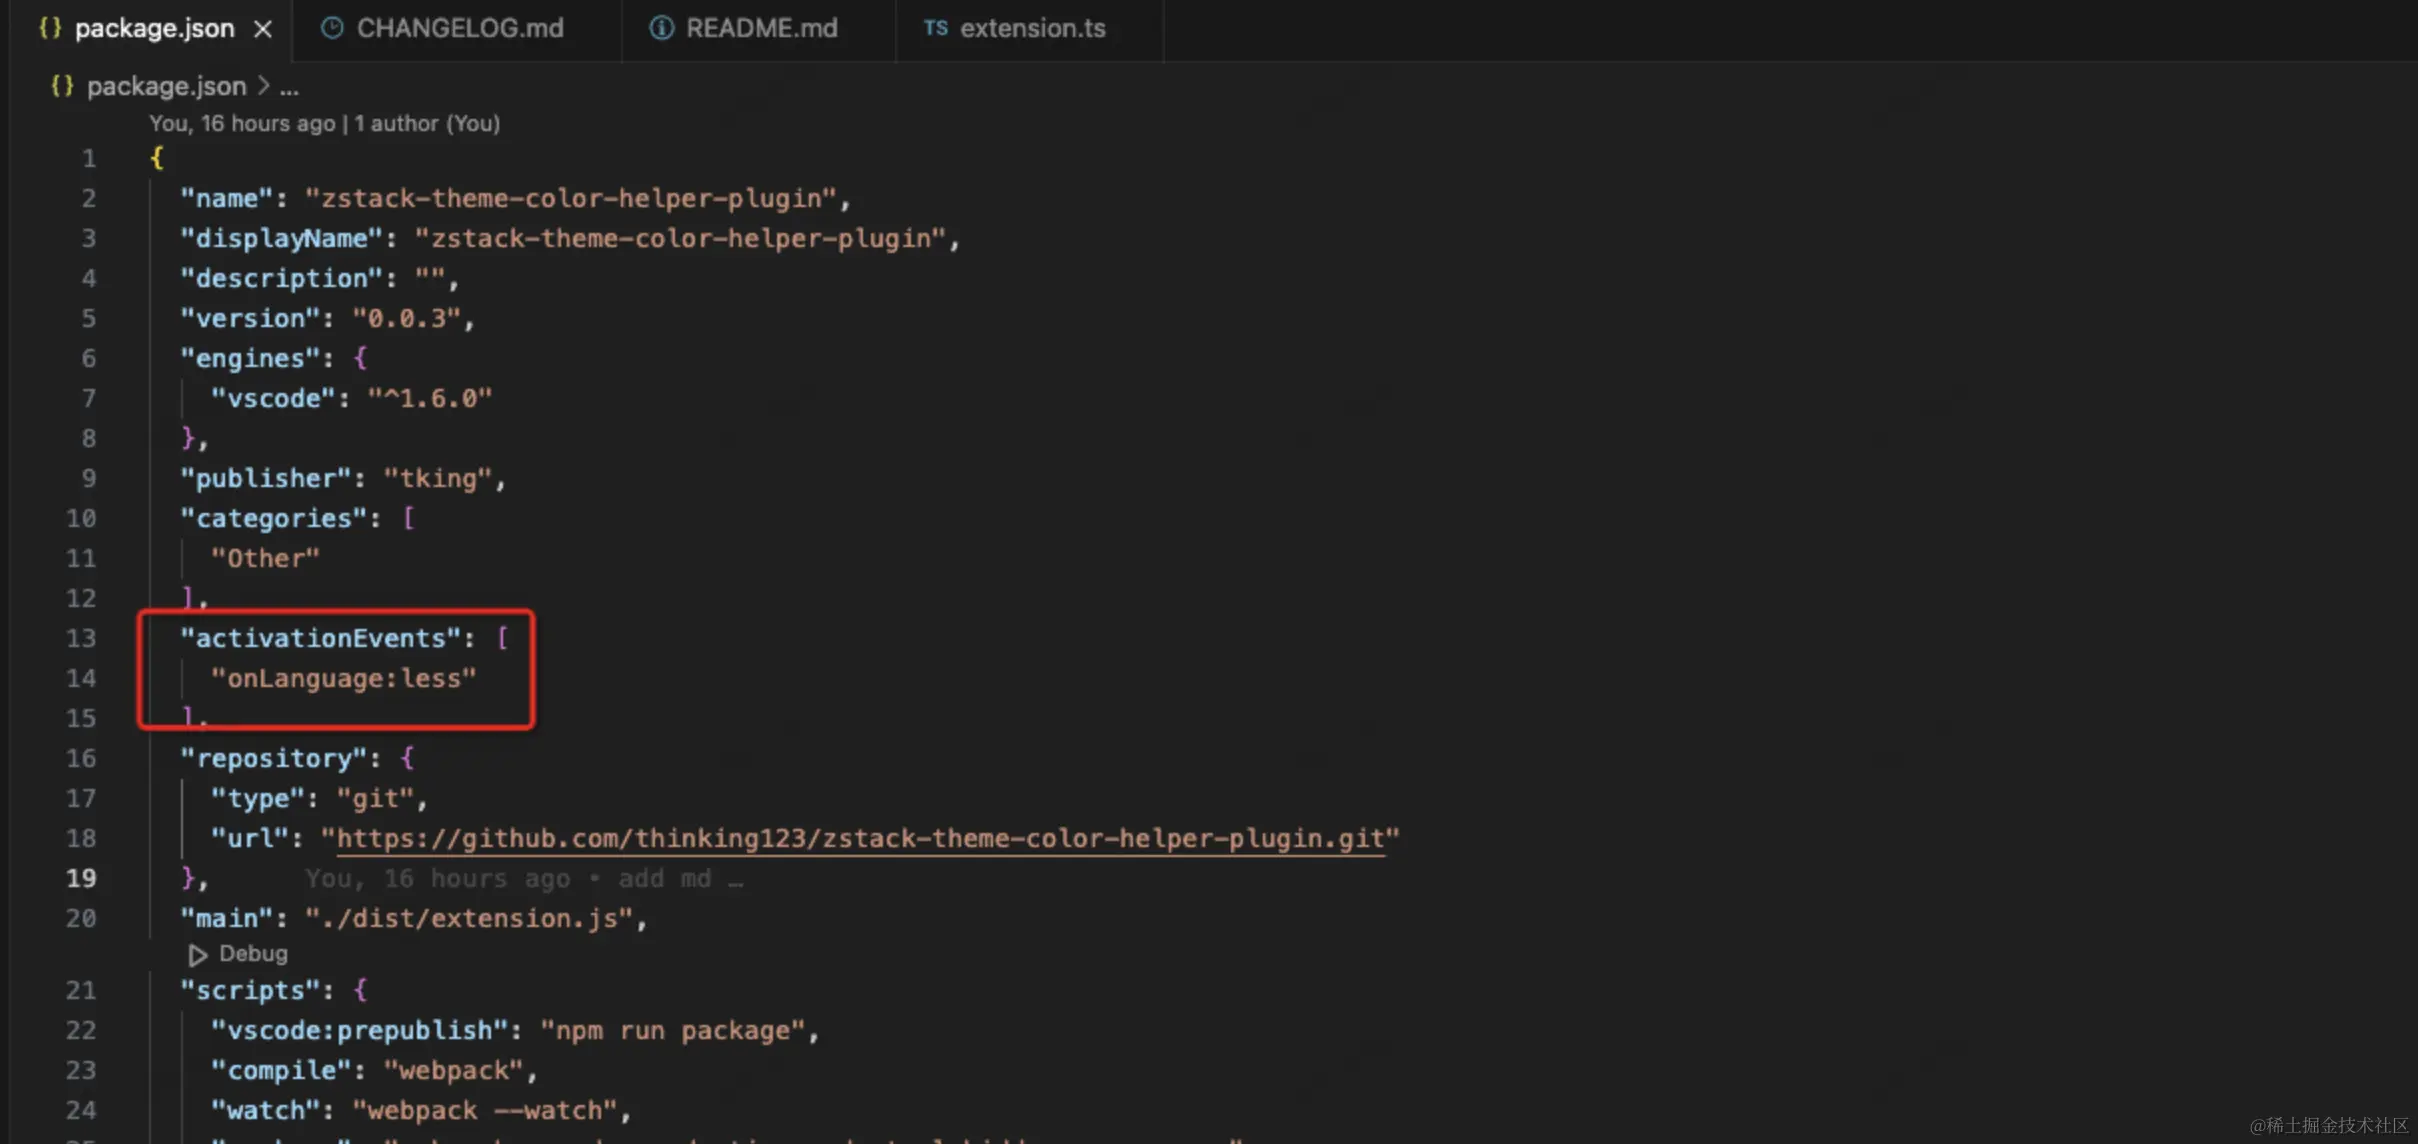This screenshot has width=2418, height=1144.
Task: Place cursor on "onLanguage:less" string
Action: pos(343,678)
